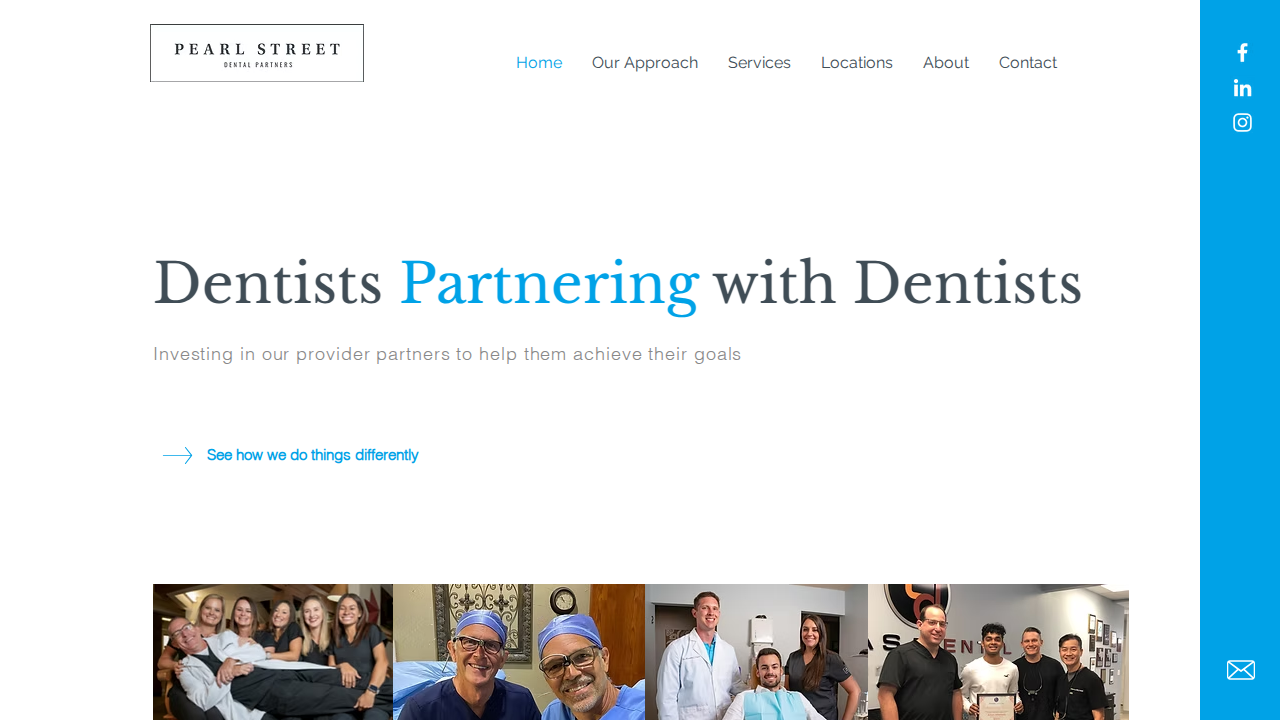Go to the Home menu item
This screenshot has width=1280, height=720.
[x=539, y=63]
